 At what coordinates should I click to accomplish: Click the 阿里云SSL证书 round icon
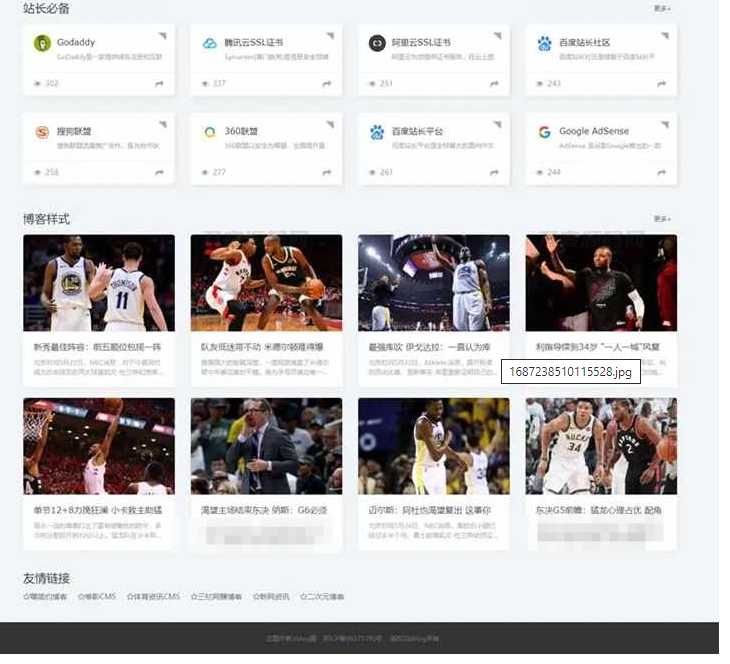pos(377,43)
